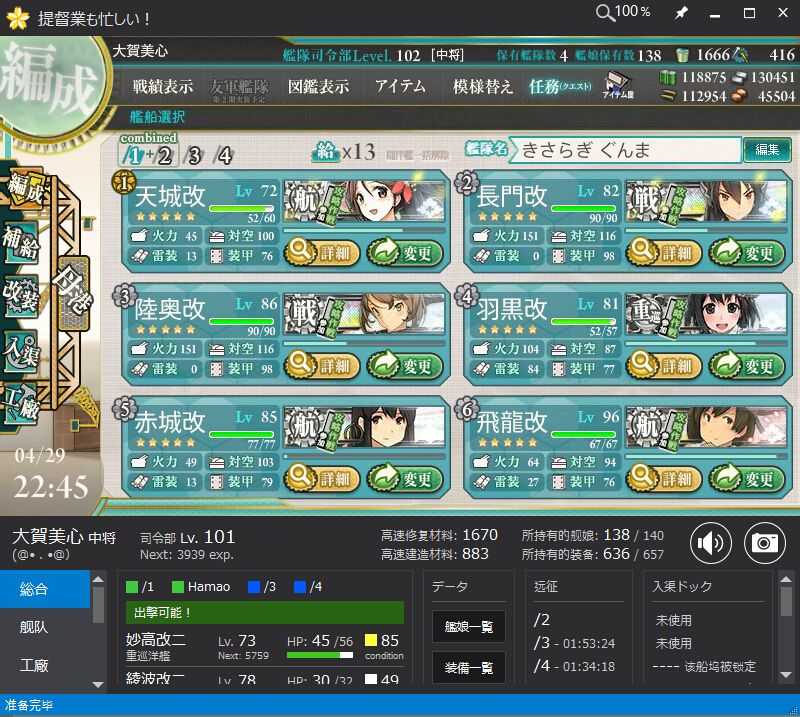Click admiral name 大賀美心 in game header
The height and width of the screenshot is (717, 800).
click(x=140, y=51)
